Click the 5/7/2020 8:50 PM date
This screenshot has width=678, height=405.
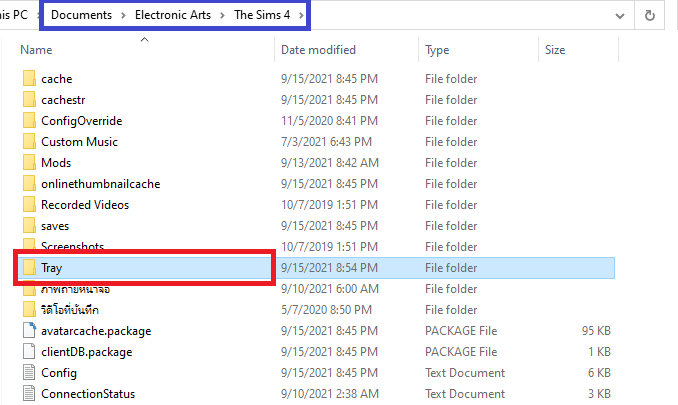click(x=326, y=309)
